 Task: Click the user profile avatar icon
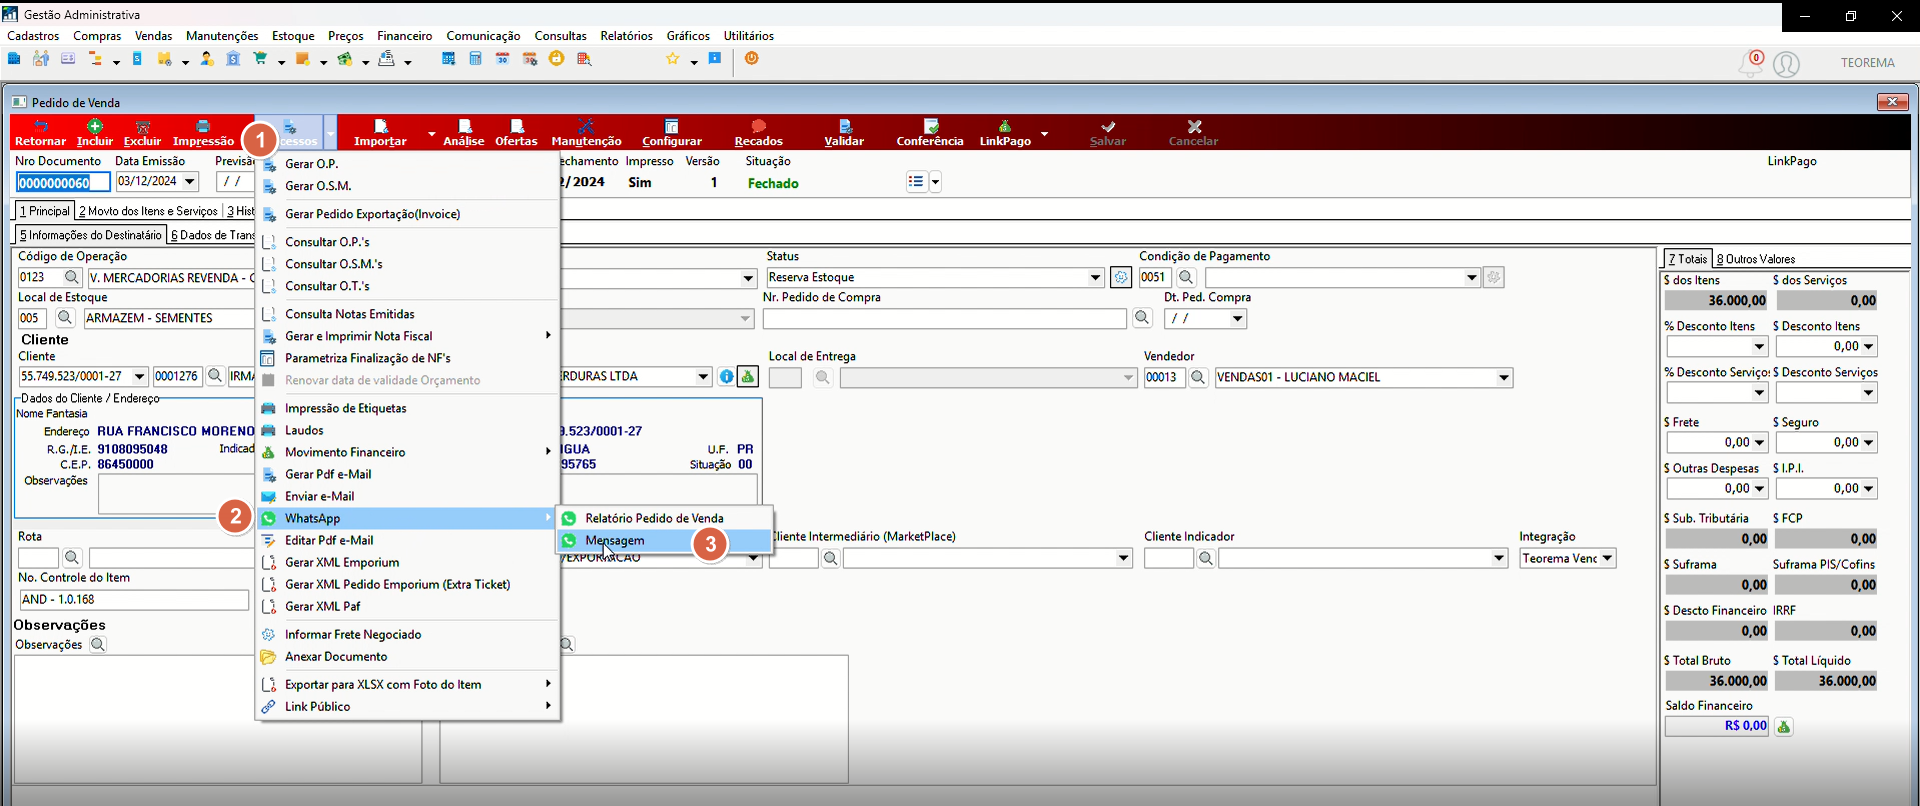tap(1787, 64)
